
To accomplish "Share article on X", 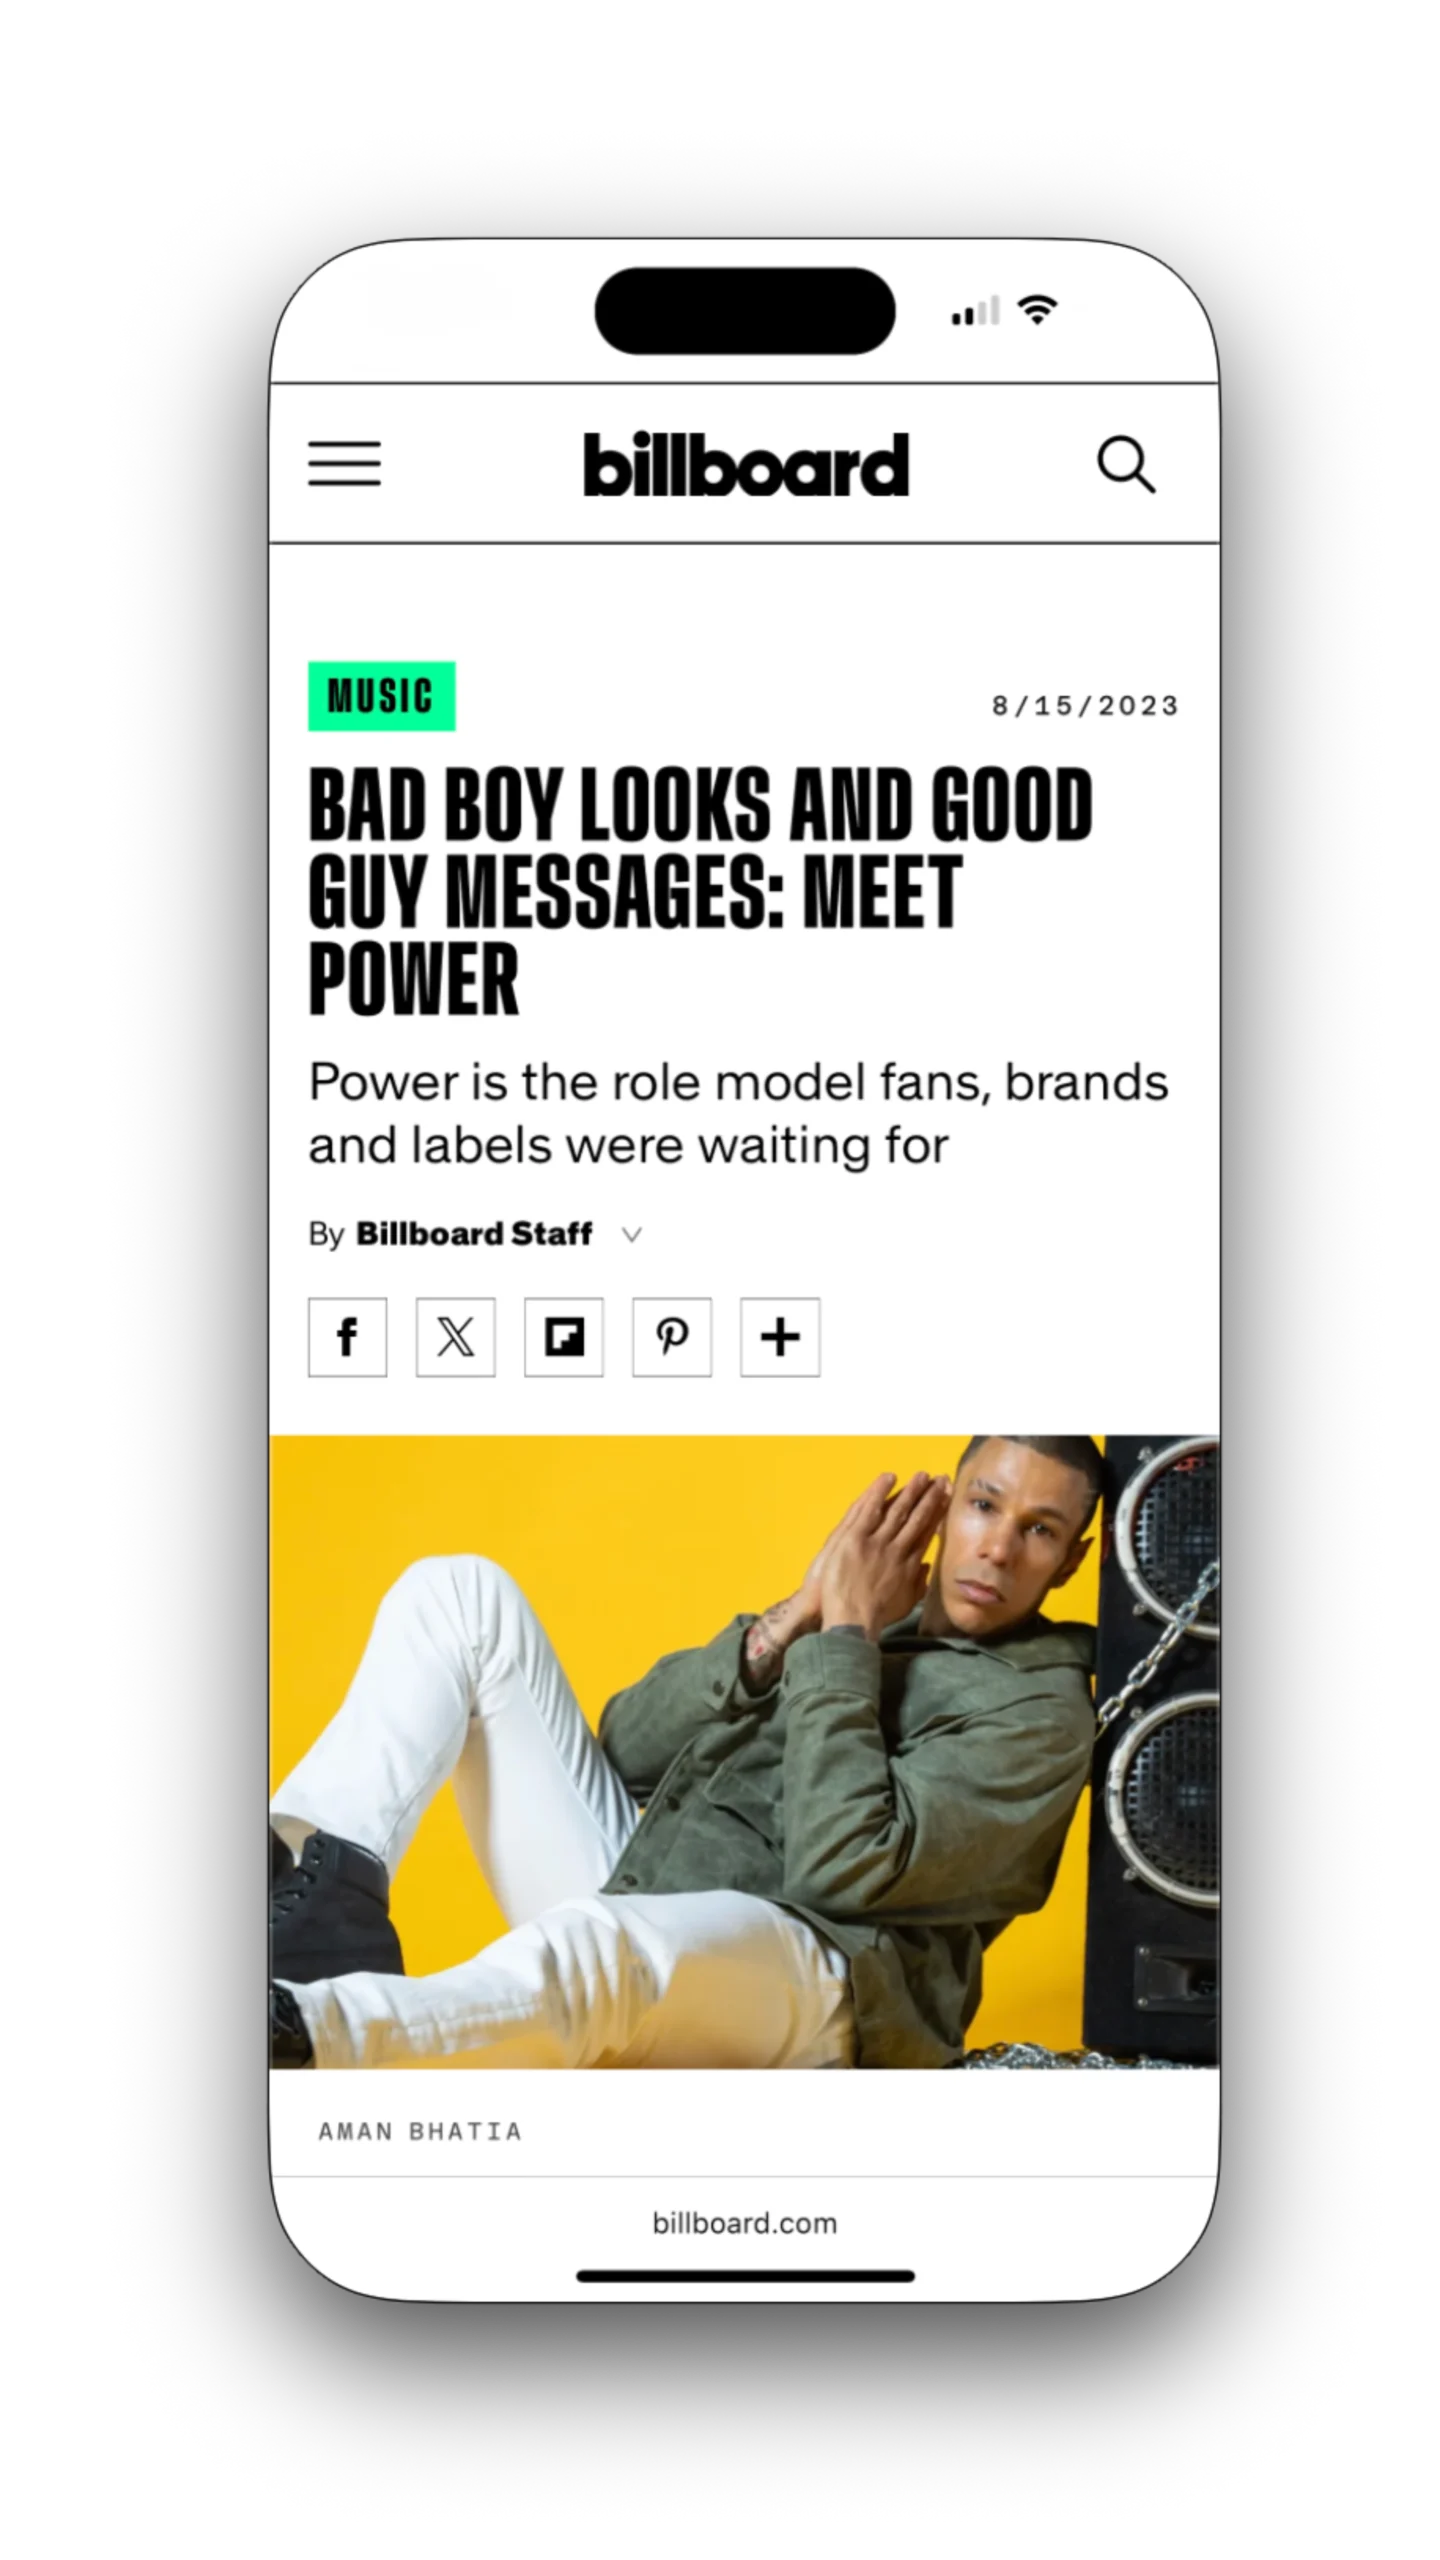I will (455, 1337).
